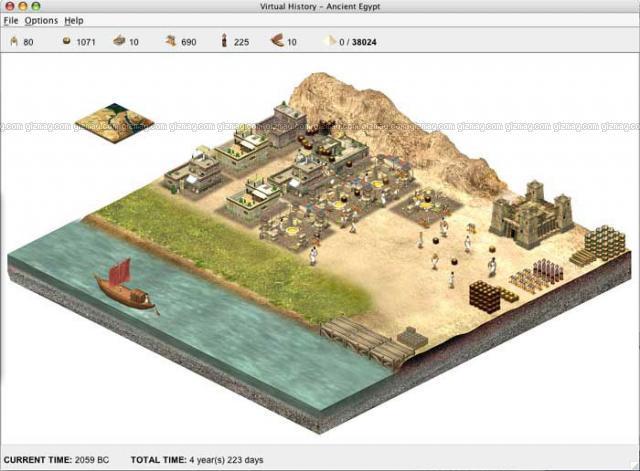Open the Options menu
640x471 pixels.
pos(41,20)
